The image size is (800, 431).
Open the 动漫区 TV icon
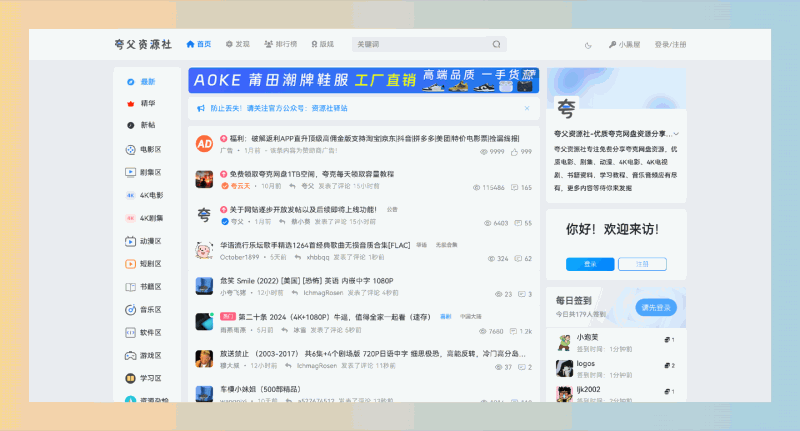(131, 241)
